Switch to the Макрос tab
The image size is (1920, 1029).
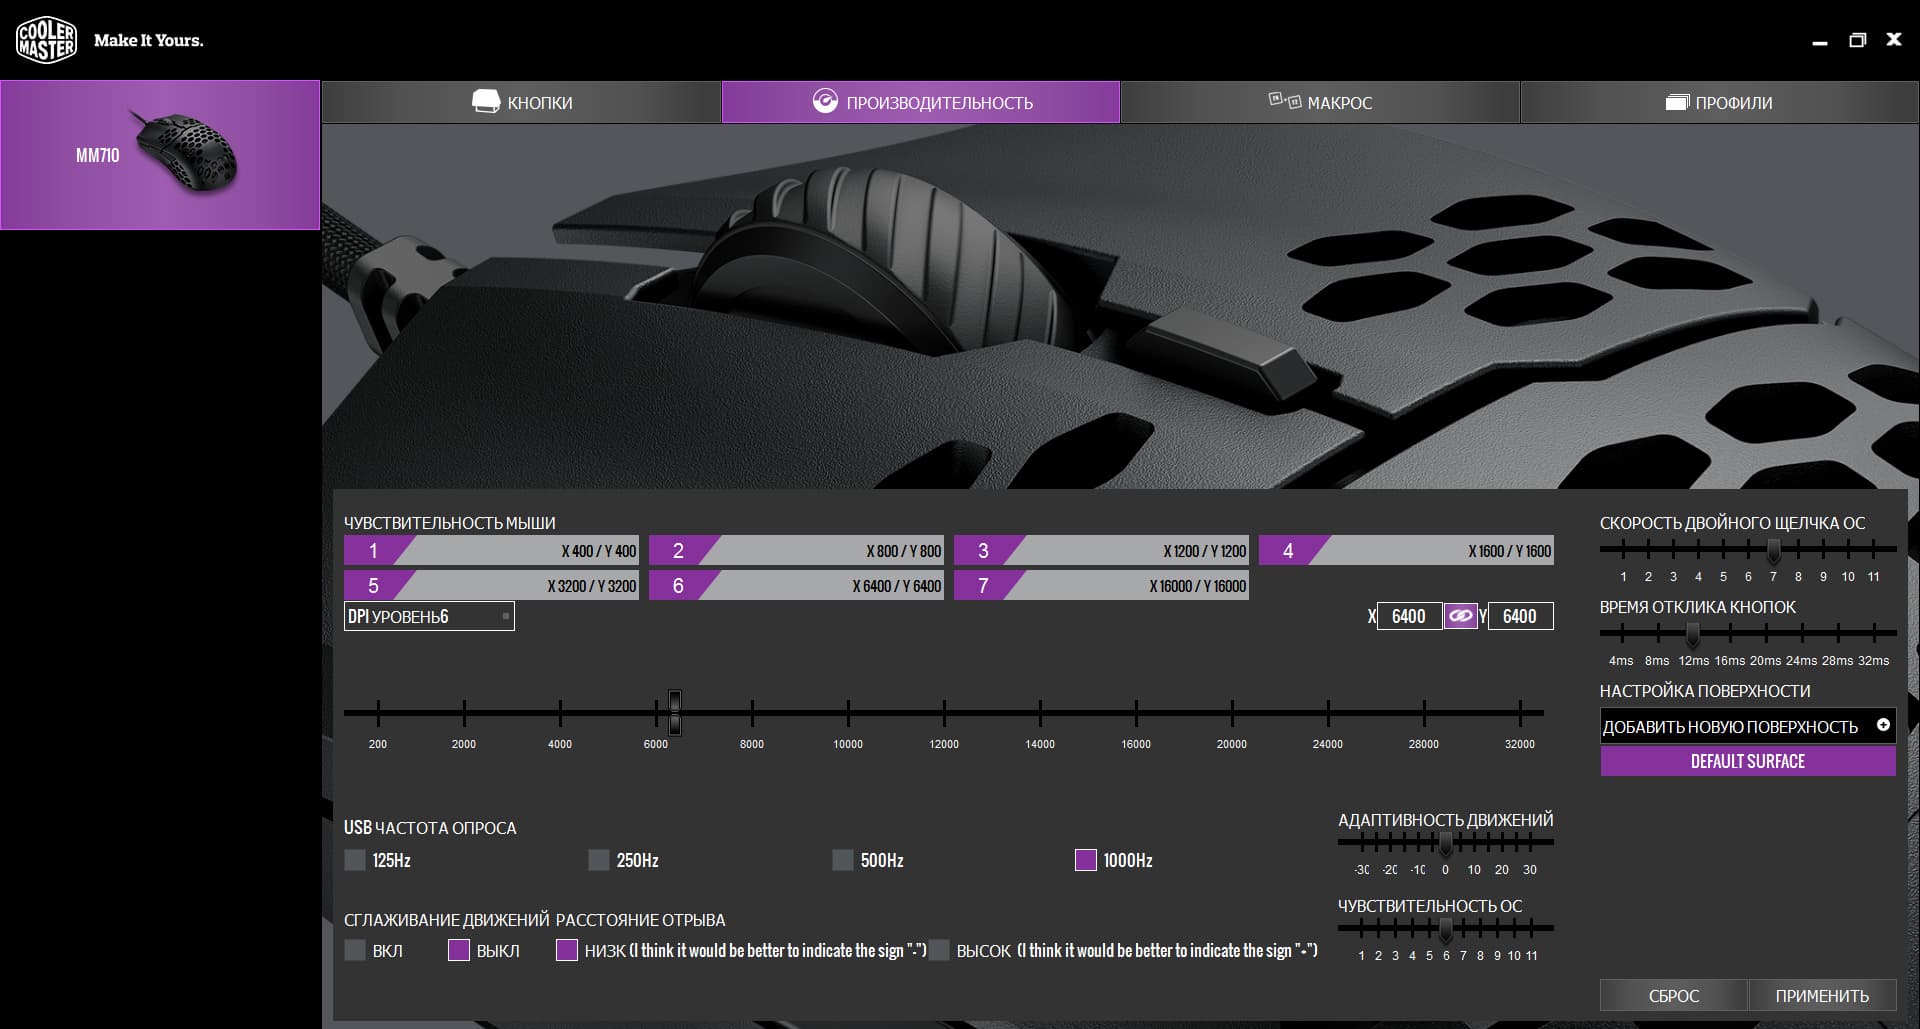pyautogui.click(x=1320, y=102)
